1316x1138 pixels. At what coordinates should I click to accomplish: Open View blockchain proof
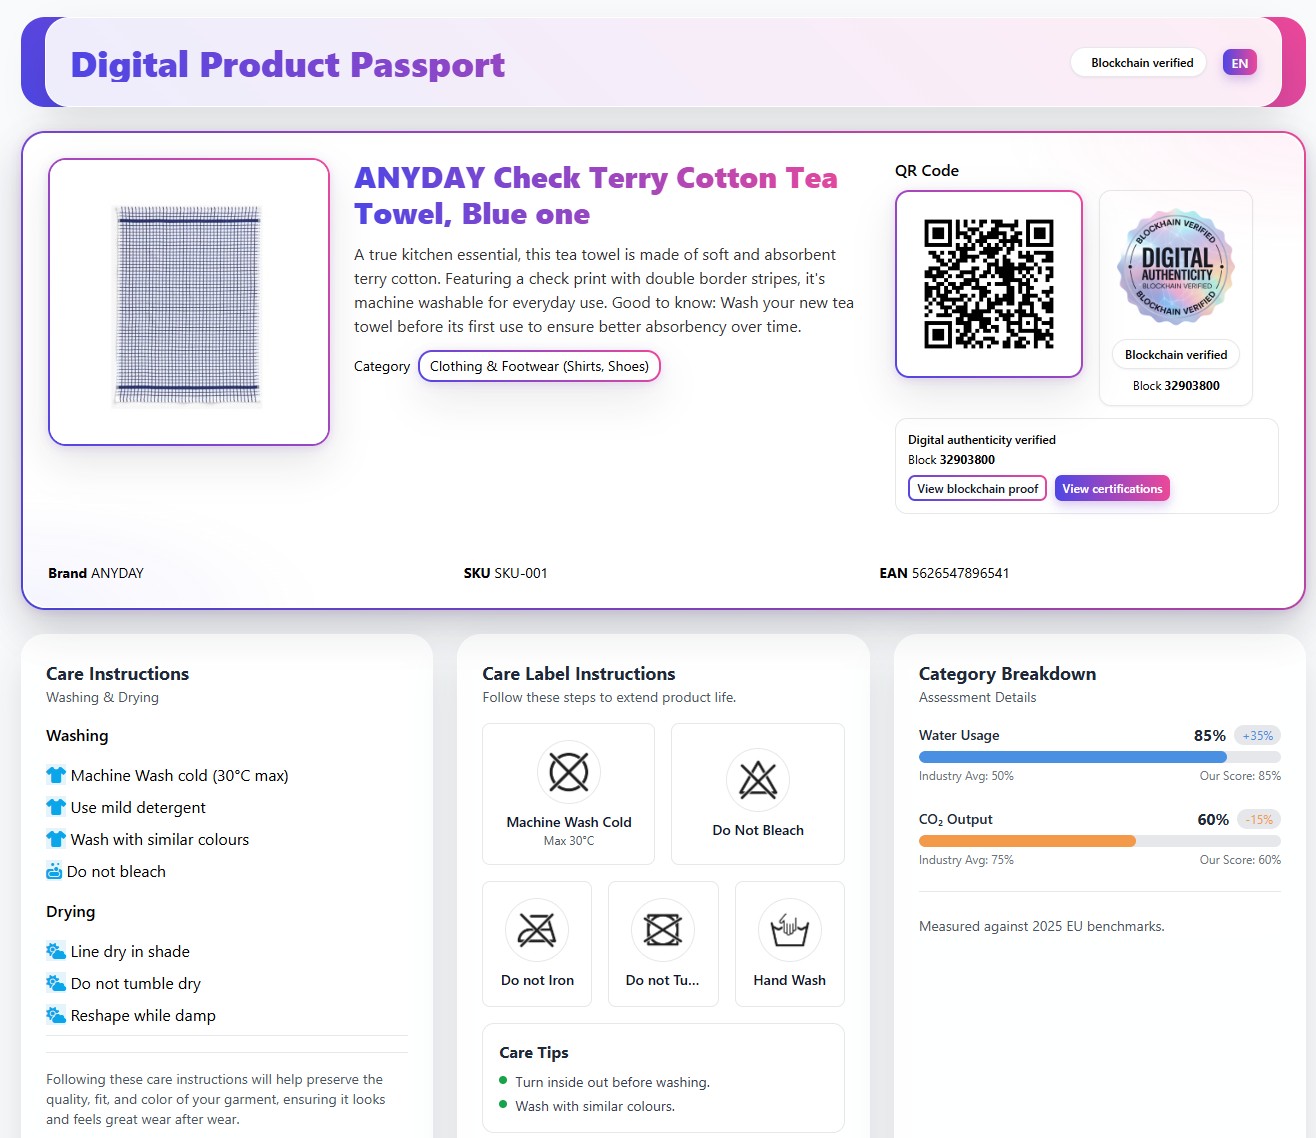[x=977, y=489]
